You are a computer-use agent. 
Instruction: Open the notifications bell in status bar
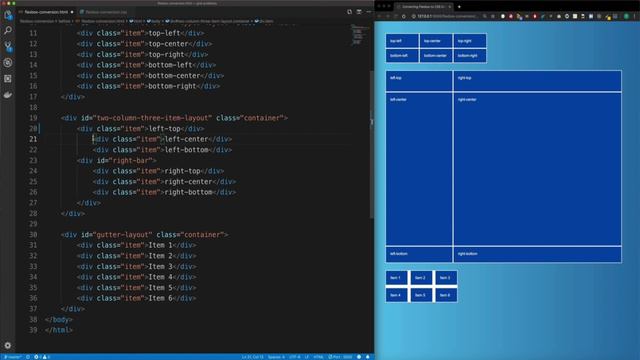[368, 357]
